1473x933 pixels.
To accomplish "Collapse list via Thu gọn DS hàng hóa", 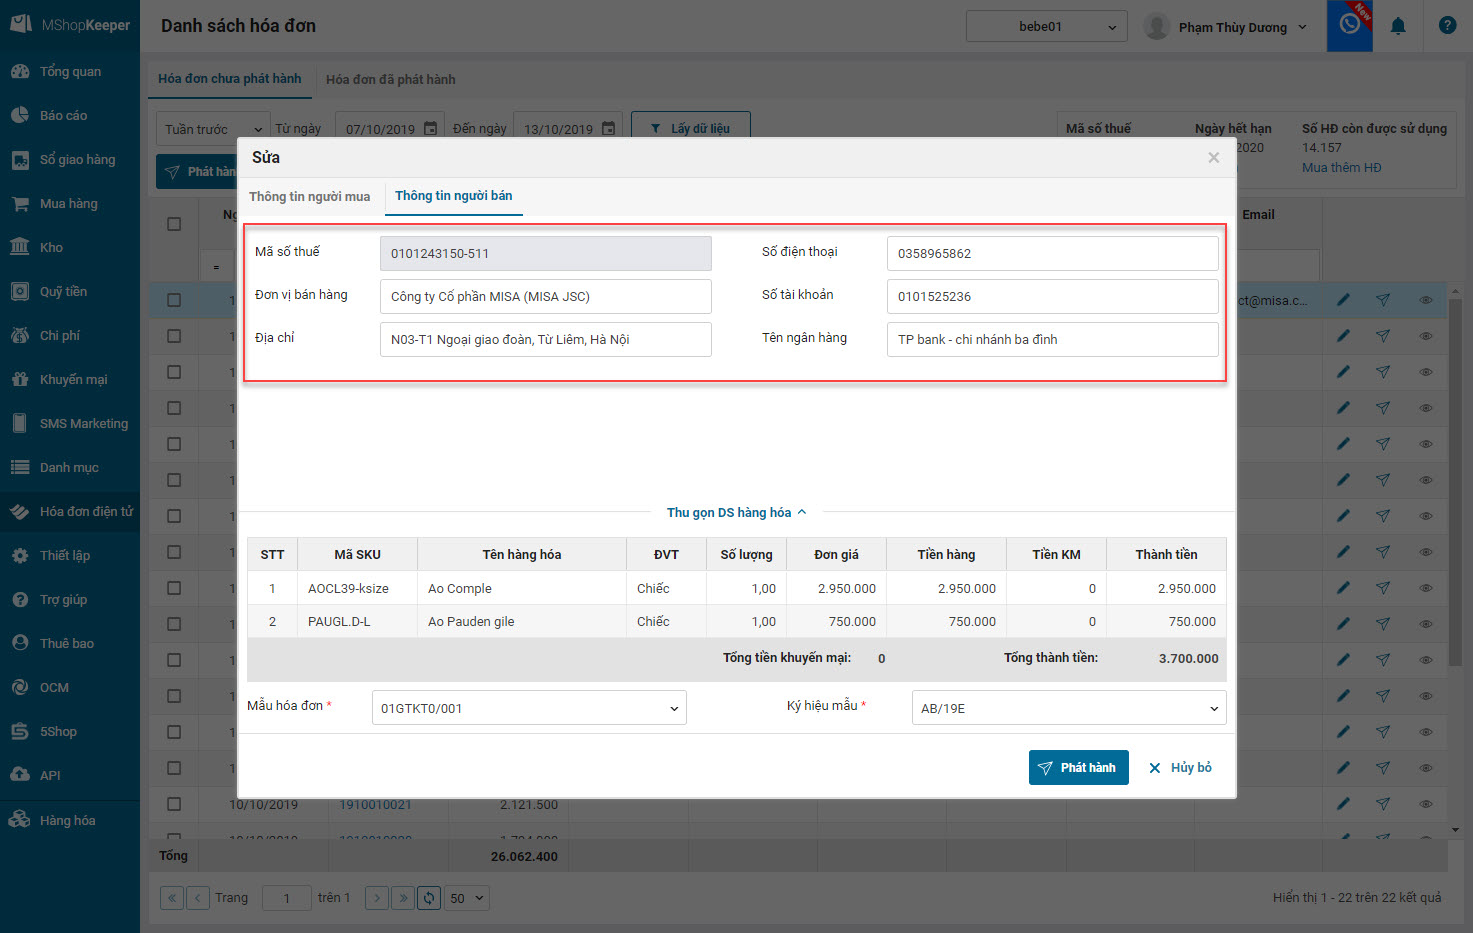I will 736,513.
